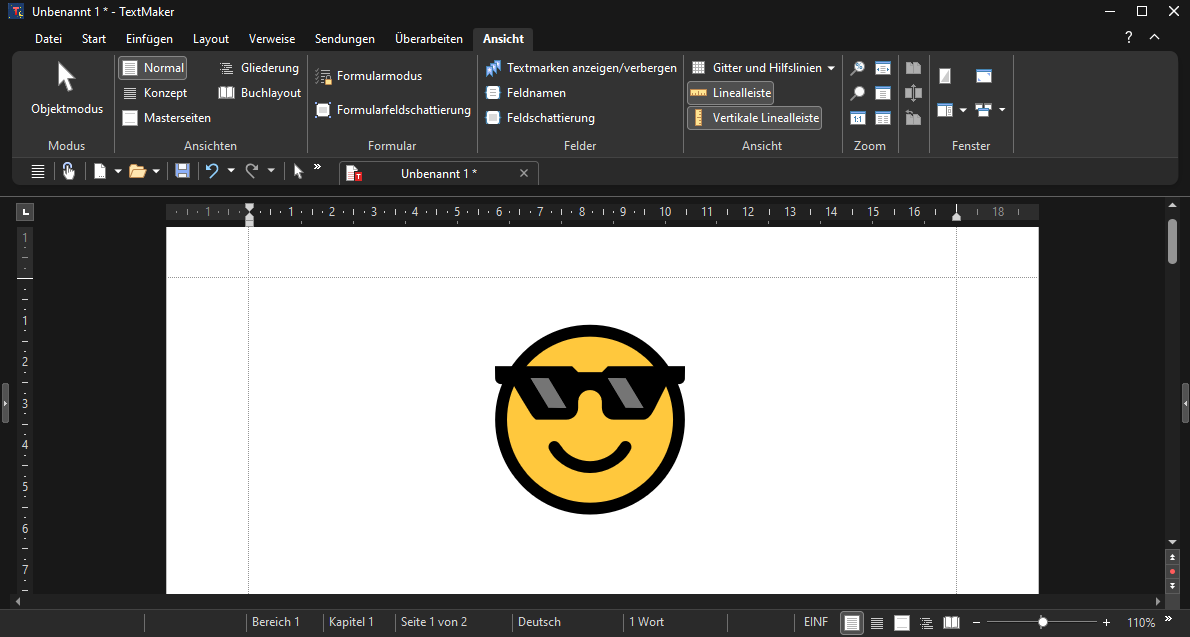Click Textmarken anzeigen/verbergen

(581, 68)
